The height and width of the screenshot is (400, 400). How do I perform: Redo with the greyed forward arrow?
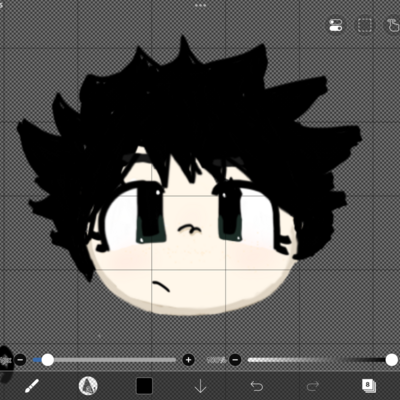click(x=313, y=386)
